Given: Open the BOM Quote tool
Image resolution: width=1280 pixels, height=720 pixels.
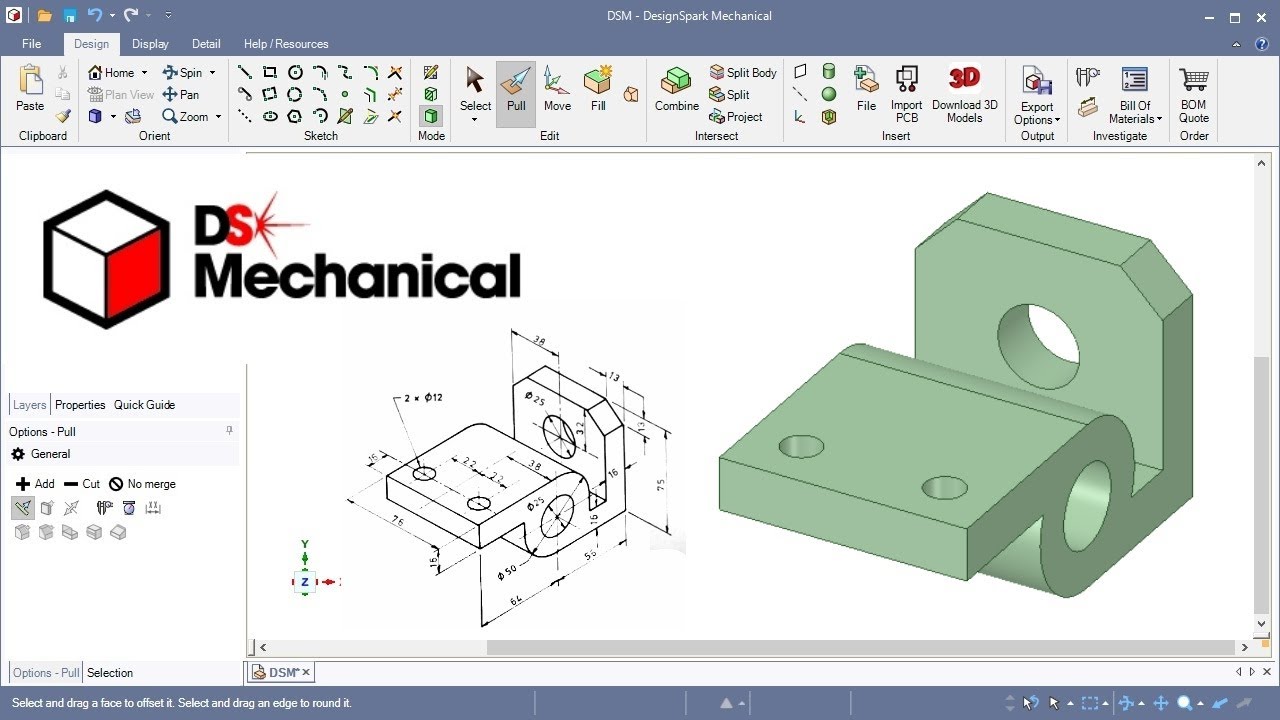Looking at the screenshot, I should [1194, 94].
